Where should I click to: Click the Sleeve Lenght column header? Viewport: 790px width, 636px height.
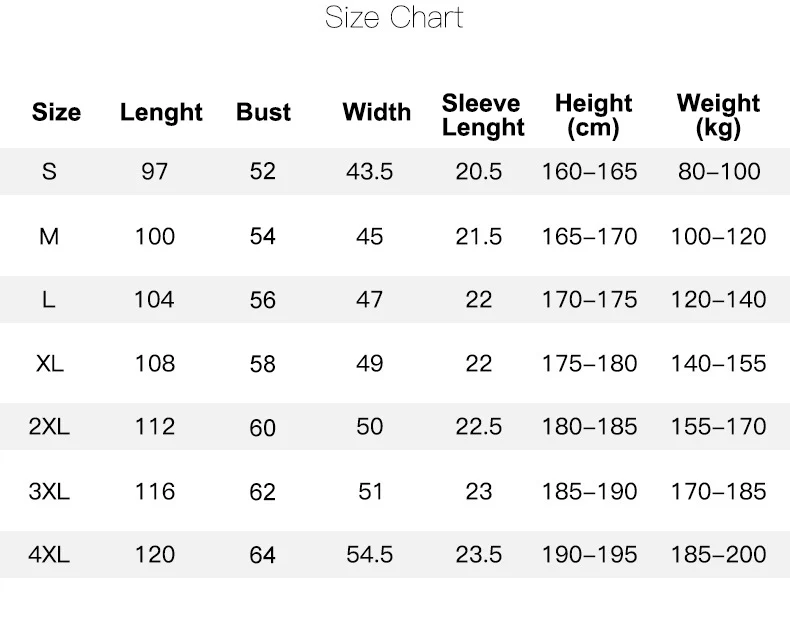pos(482,115)
